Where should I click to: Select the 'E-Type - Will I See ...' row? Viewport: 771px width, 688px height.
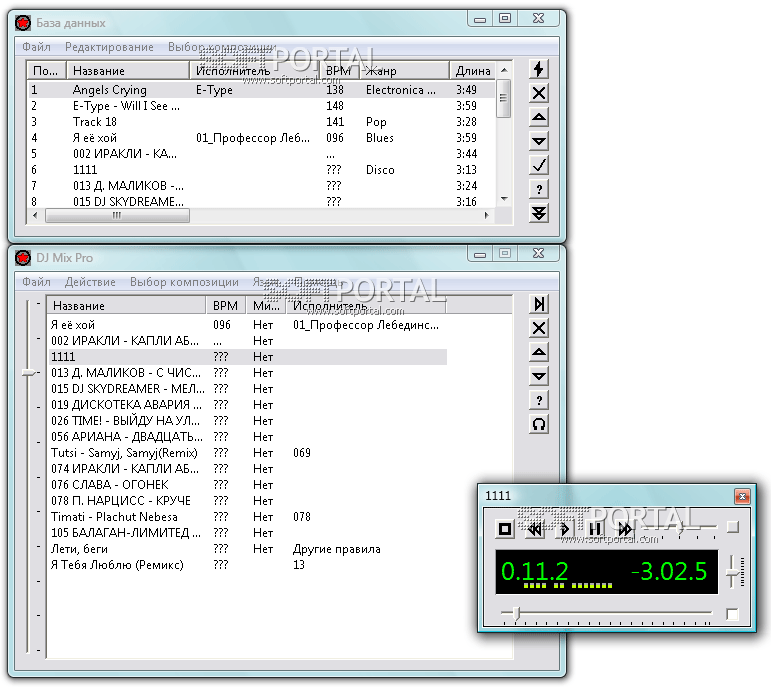(262, 106)
